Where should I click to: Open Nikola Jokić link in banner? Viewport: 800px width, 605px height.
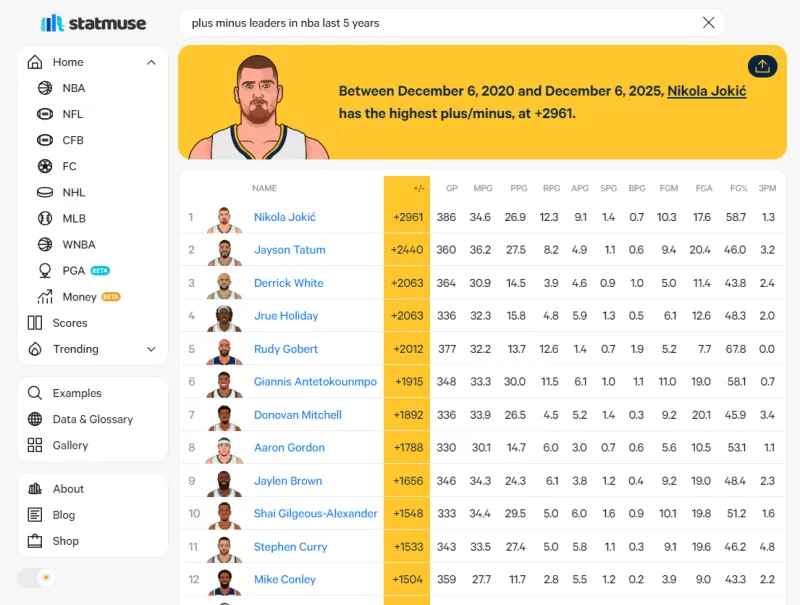(x=706, y=91)
